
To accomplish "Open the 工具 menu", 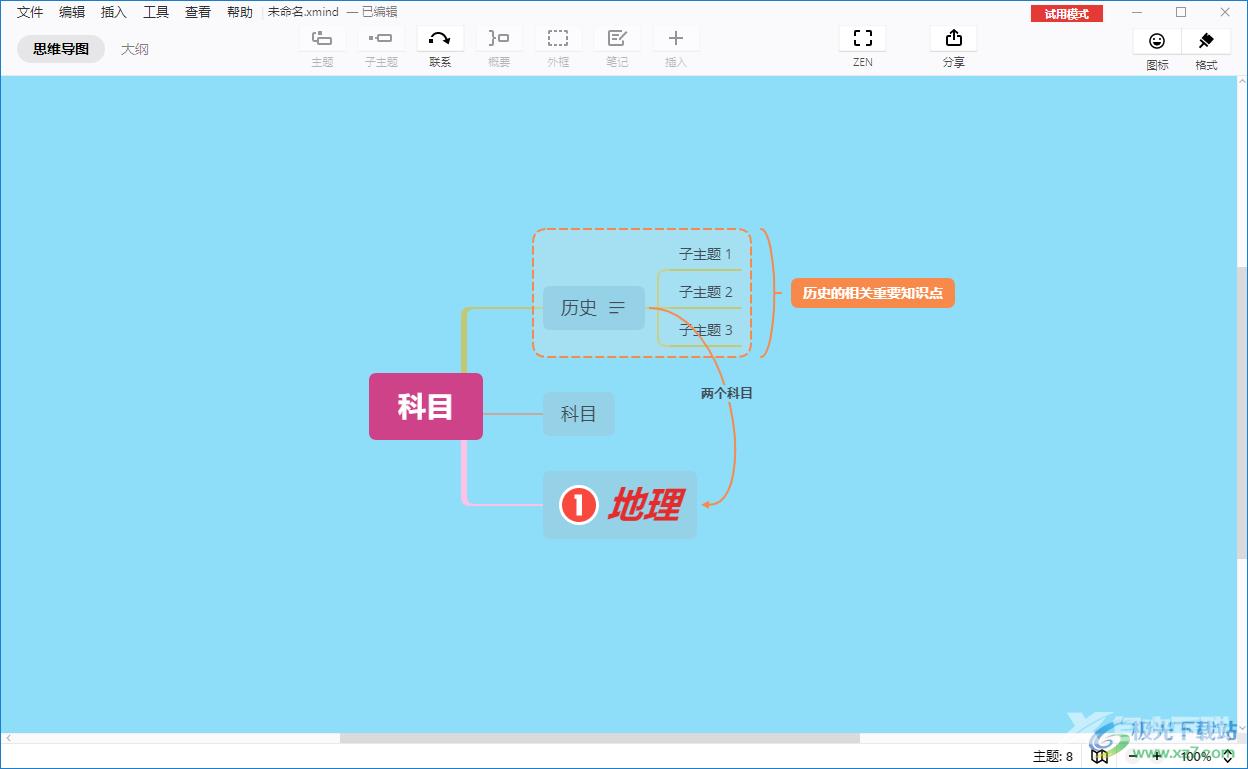I will [x=156, y=12].
